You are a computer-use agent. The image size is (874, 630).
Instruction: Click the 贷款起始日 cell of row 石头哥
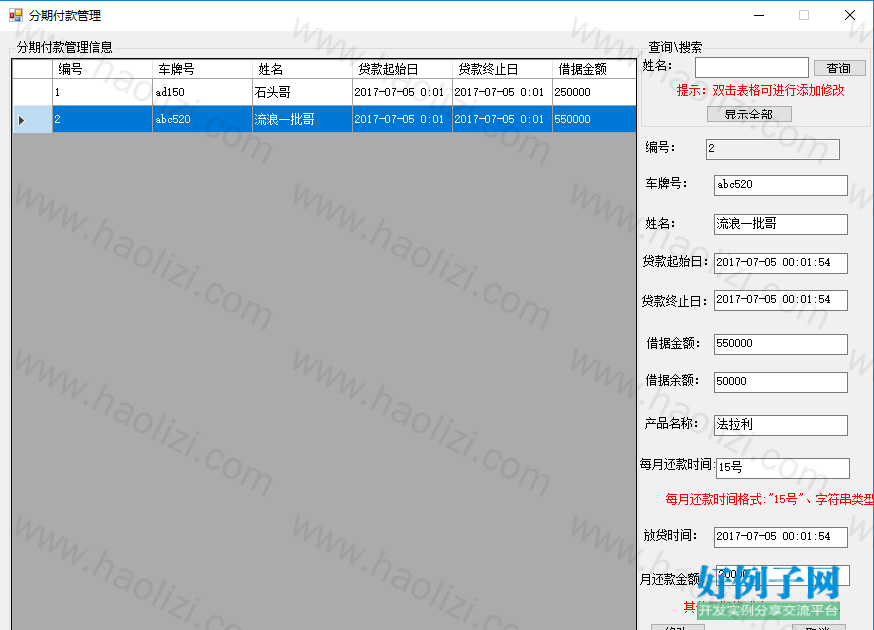point(402,92)
